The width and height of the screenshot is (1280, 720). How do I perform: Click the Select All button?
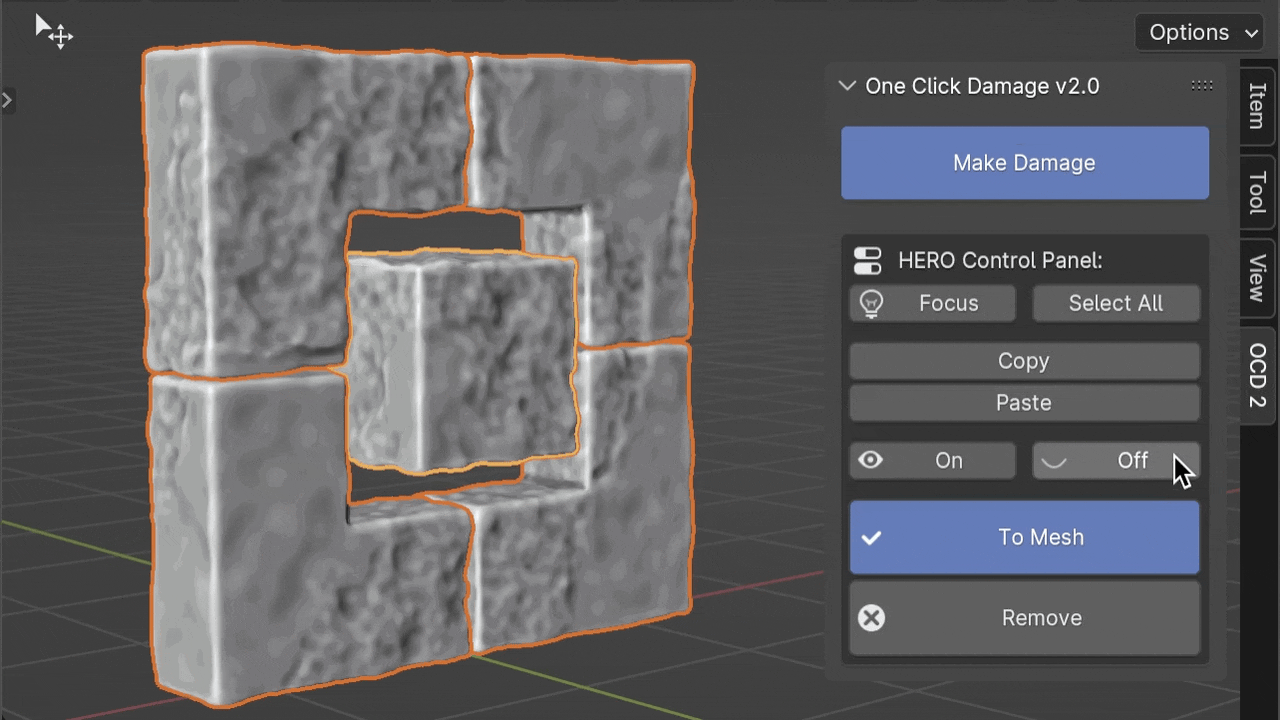(x=1116, y=303)
